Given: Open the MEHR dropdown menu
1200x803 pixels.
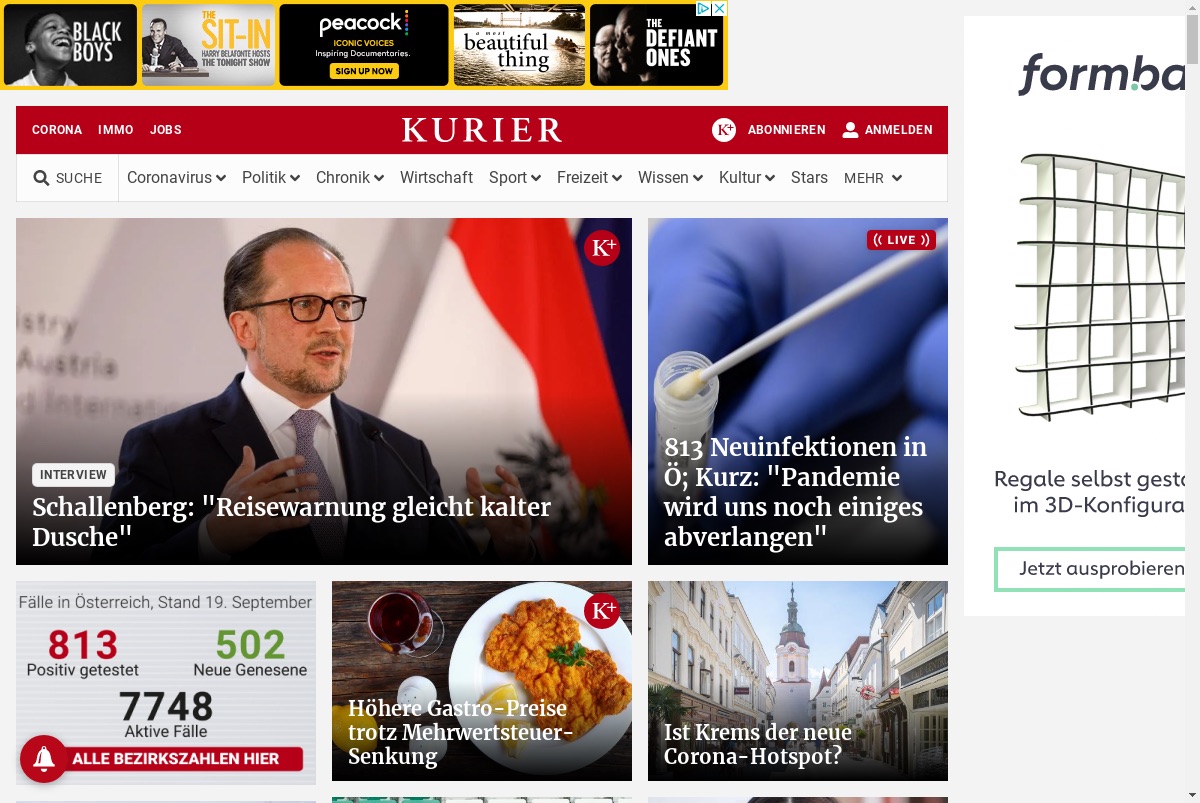Looking at the screenshot, I should pyautogui.click(x=873, y=178).
